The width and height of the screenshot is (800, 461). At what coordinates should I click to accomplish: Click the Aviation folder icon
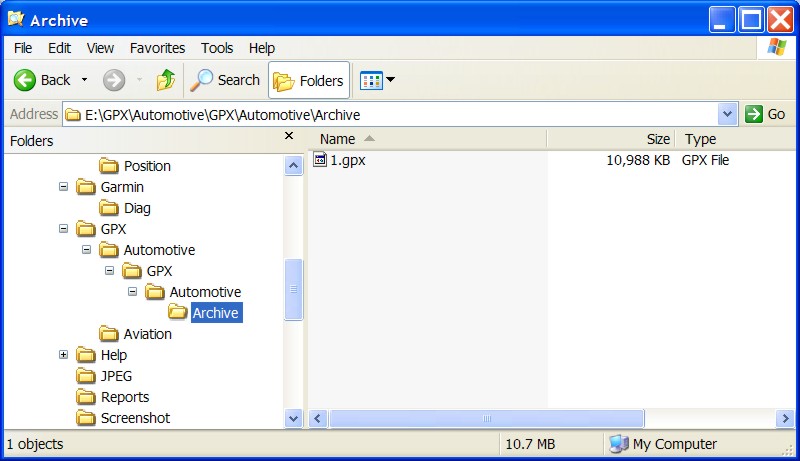[x=109, y=334]
